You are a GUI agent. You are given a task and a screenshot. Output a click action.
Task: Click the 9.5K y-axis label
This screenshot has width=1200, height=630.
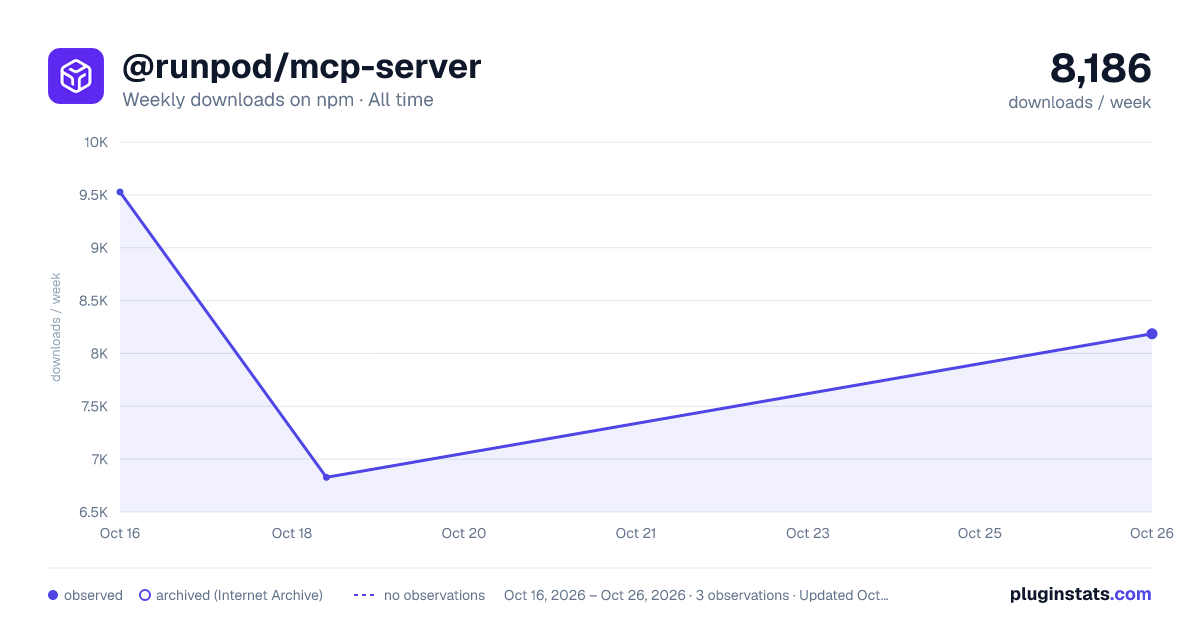[x=94, y=195]
